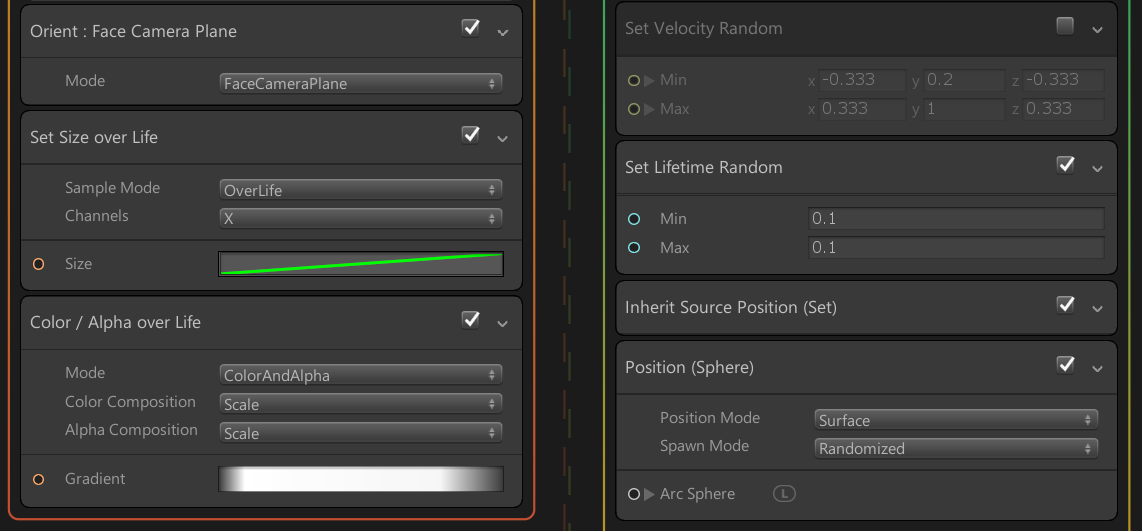Click the lifetime Min port circle

pyautogui.click(x=634, y=219)
